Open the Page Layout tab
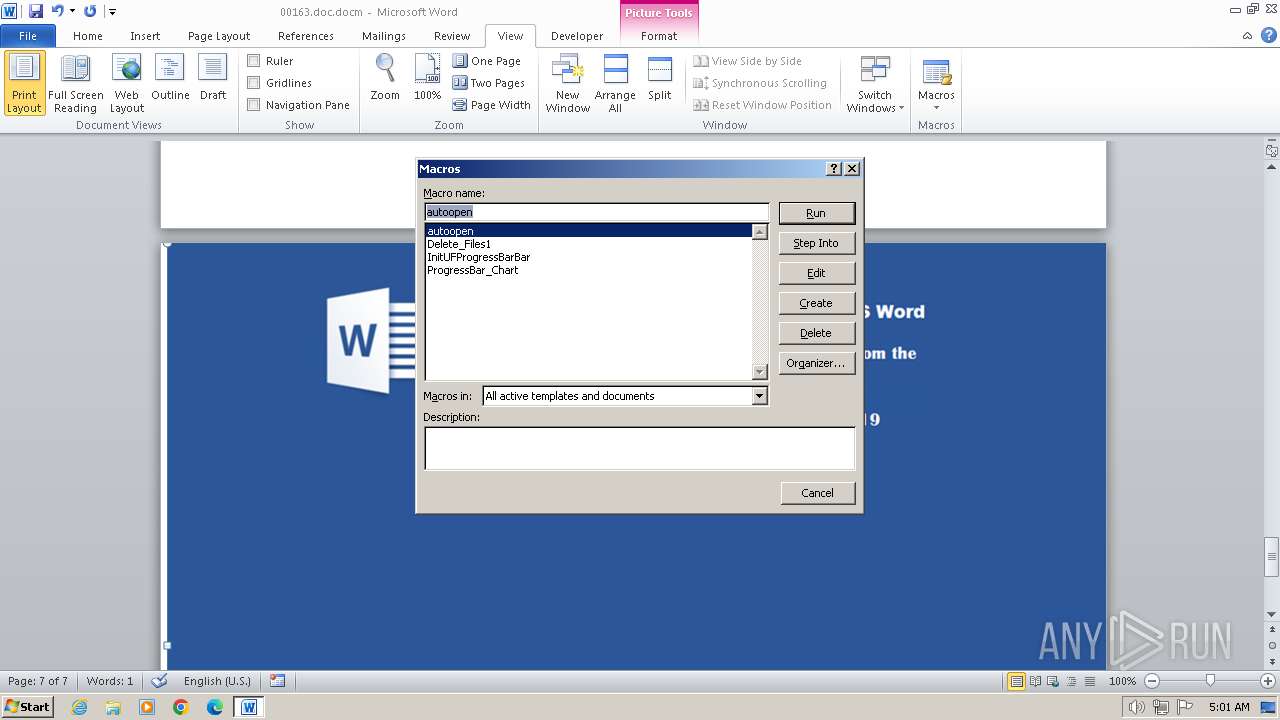Screen dimensions: 1280x720 [219, 35]
